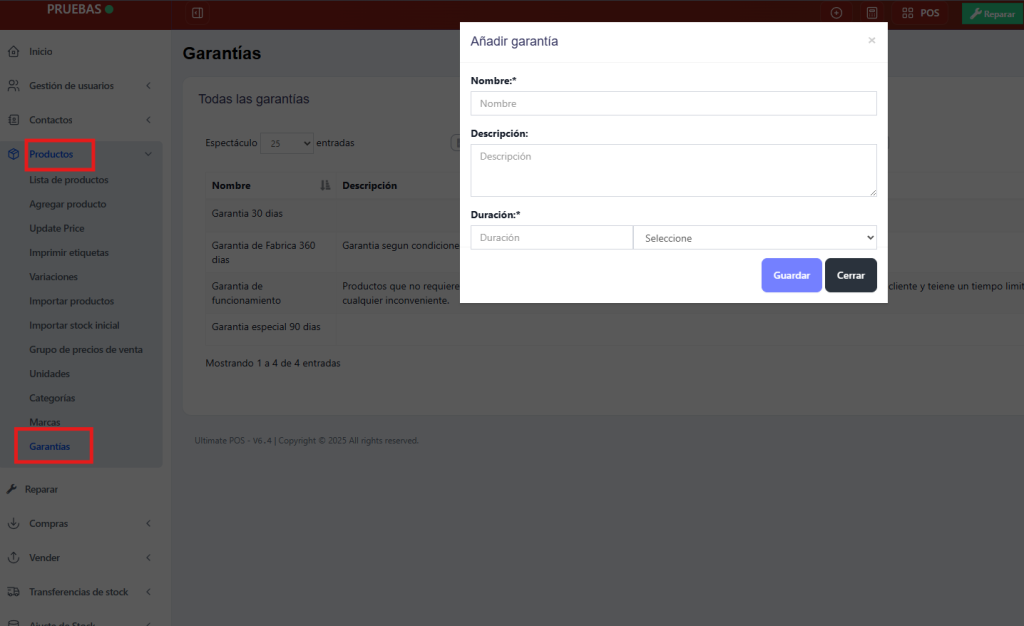Click the Transferencias de stock truck icon
1024x626 pixels.
pyautogui.click(x=13, y=592)
